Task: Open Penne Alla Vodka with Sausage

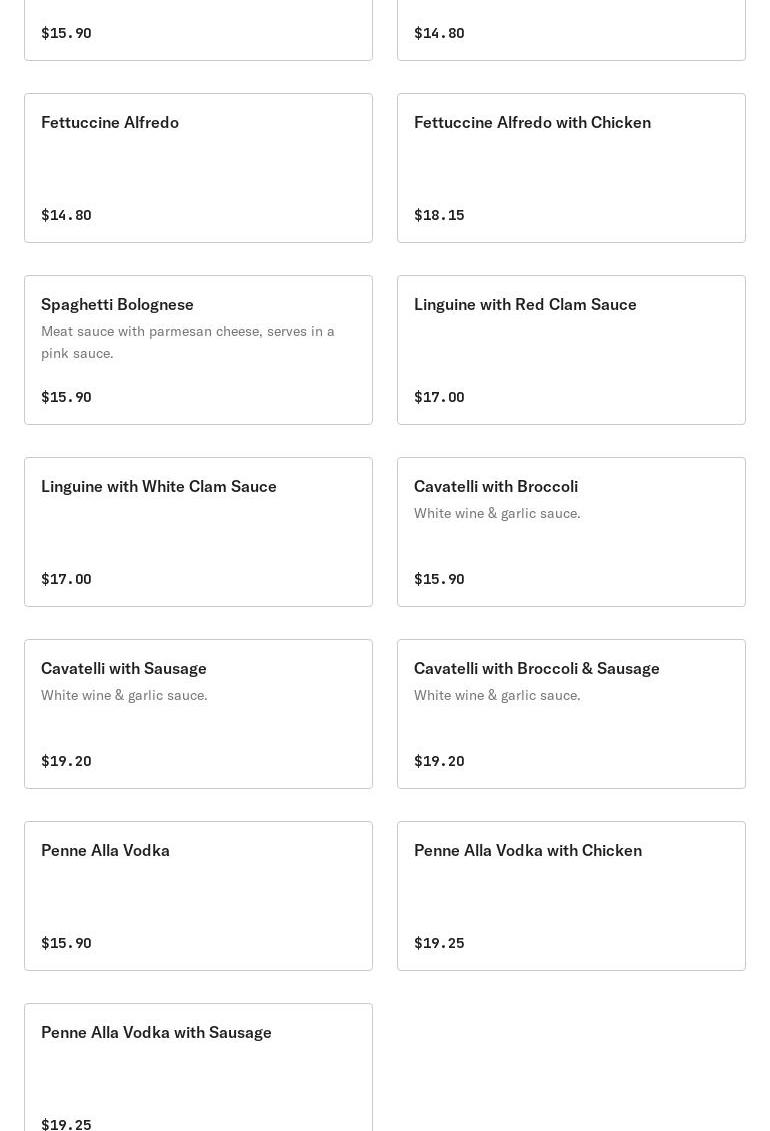Action: click(198, 1067)
